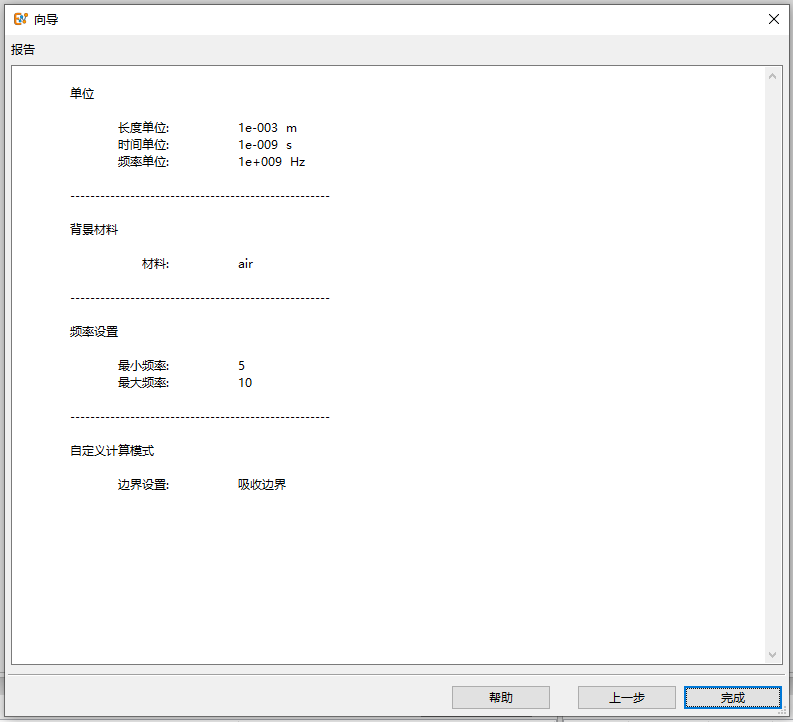
Task: Click the 材料 label
Action: point(155,264)
